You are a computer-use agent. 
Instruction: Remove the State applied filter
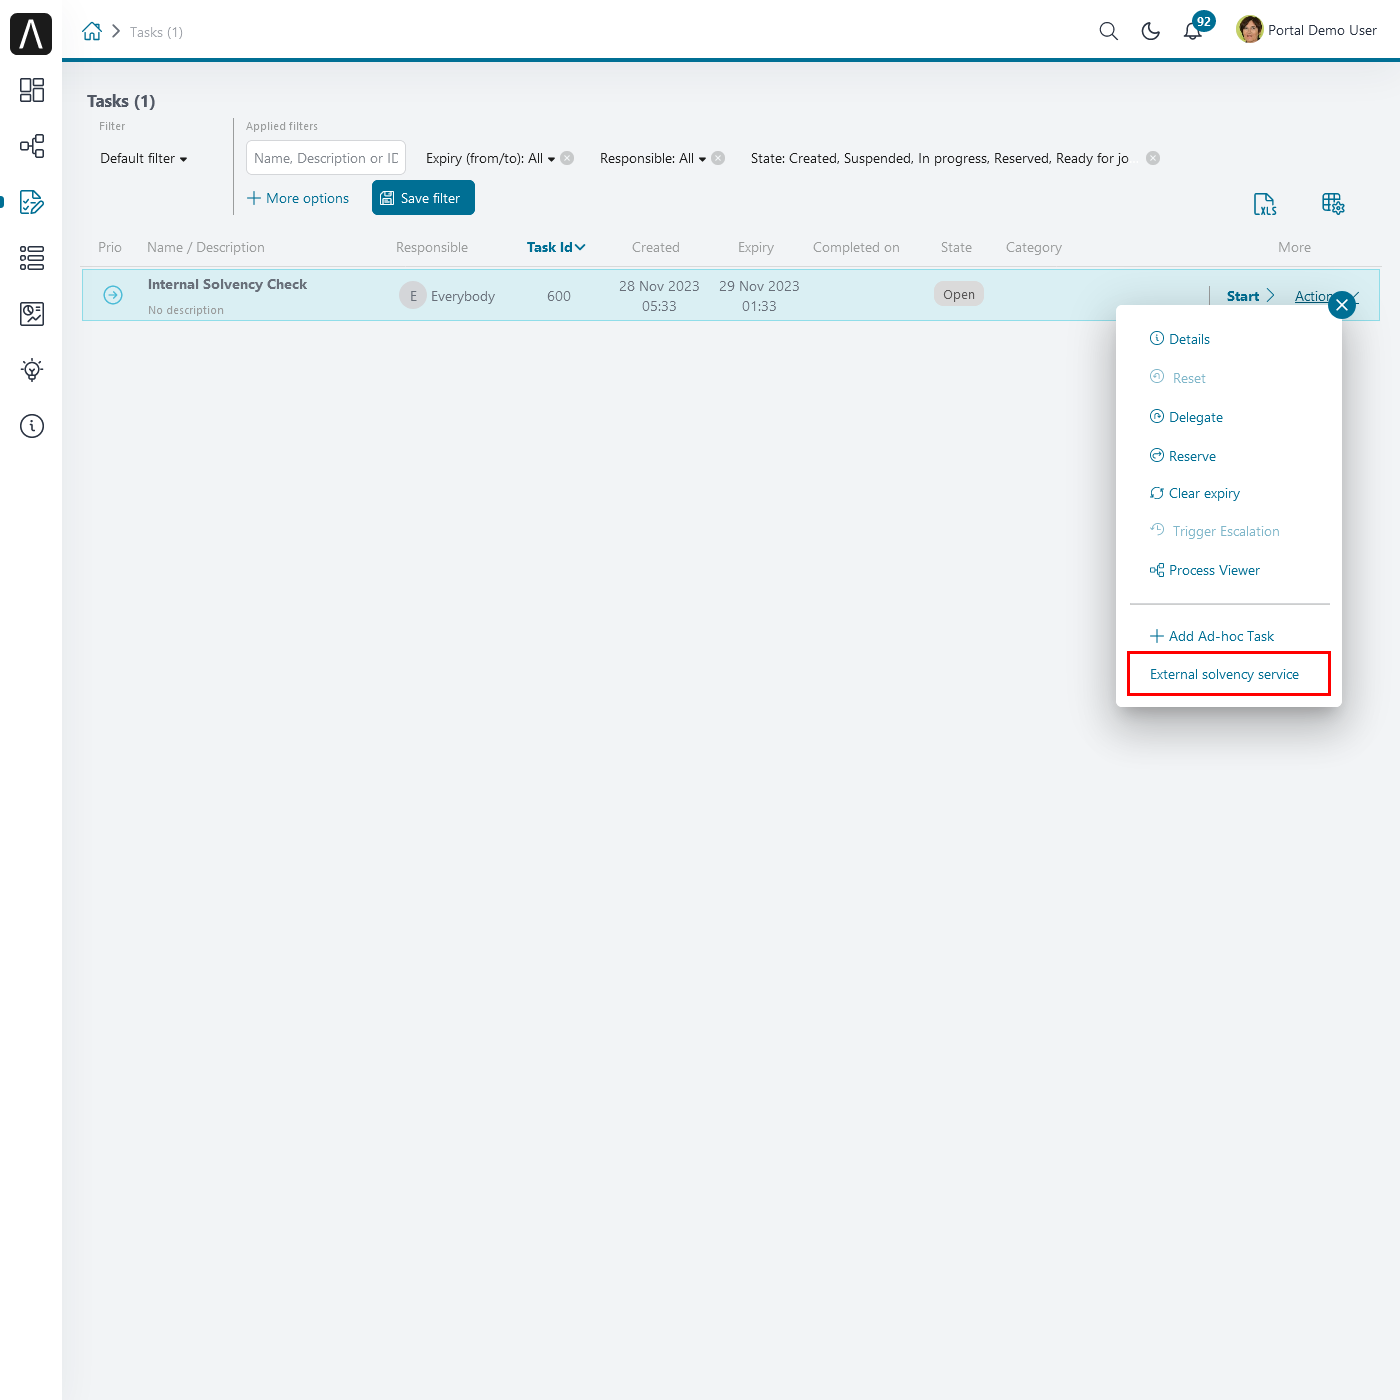coord(1153,158)
